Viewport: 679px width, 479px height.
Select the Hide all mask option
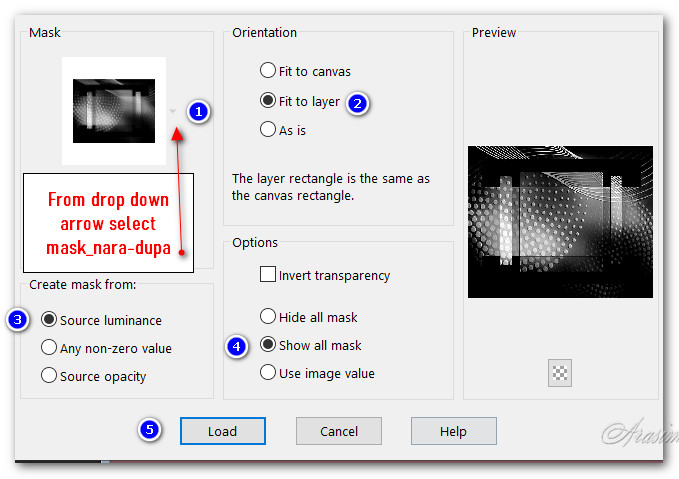click(x=268, y=317)
